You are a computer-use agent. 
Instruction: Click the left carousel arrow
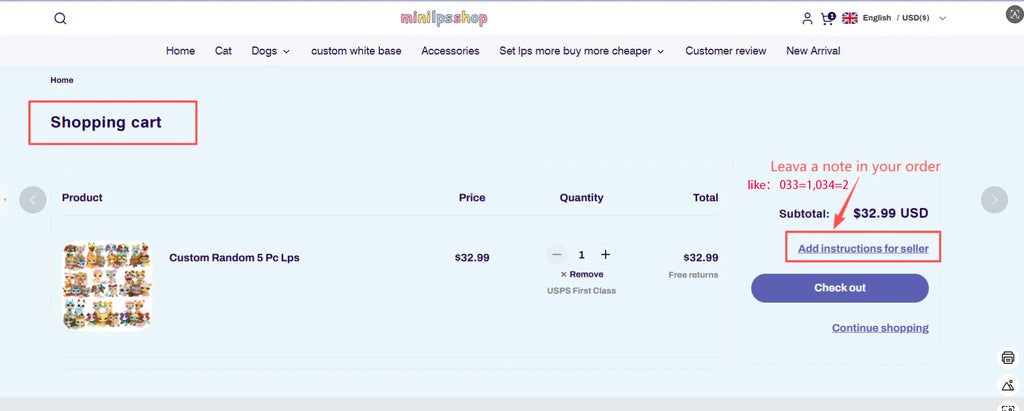pyautogui.click(x=33, y=199)
